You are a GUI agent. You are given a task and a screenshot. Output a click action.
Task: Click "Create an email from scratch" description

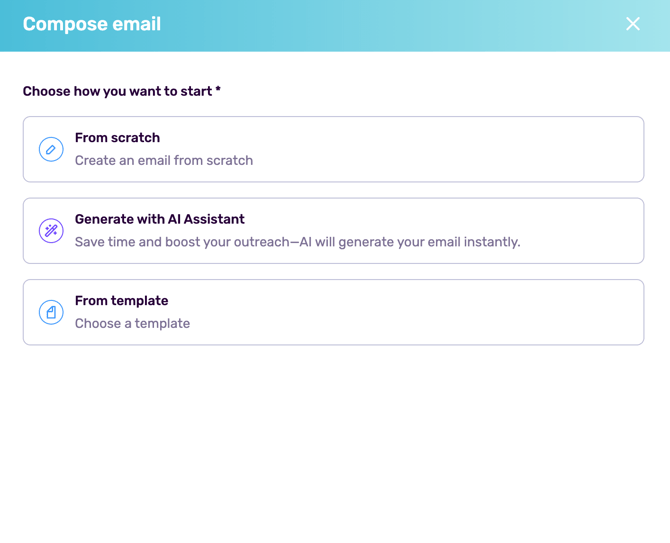[x=164, y=160]
